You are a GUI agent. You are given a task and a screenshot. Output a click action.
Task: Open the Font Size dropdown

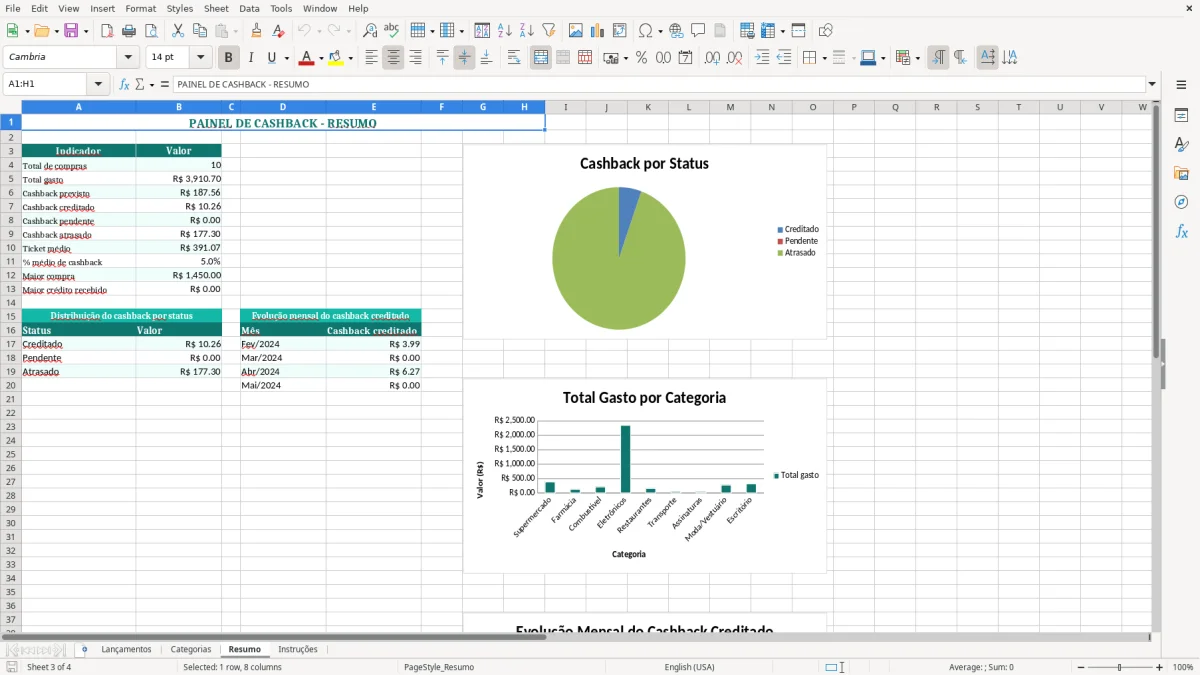tap(201, 58)
